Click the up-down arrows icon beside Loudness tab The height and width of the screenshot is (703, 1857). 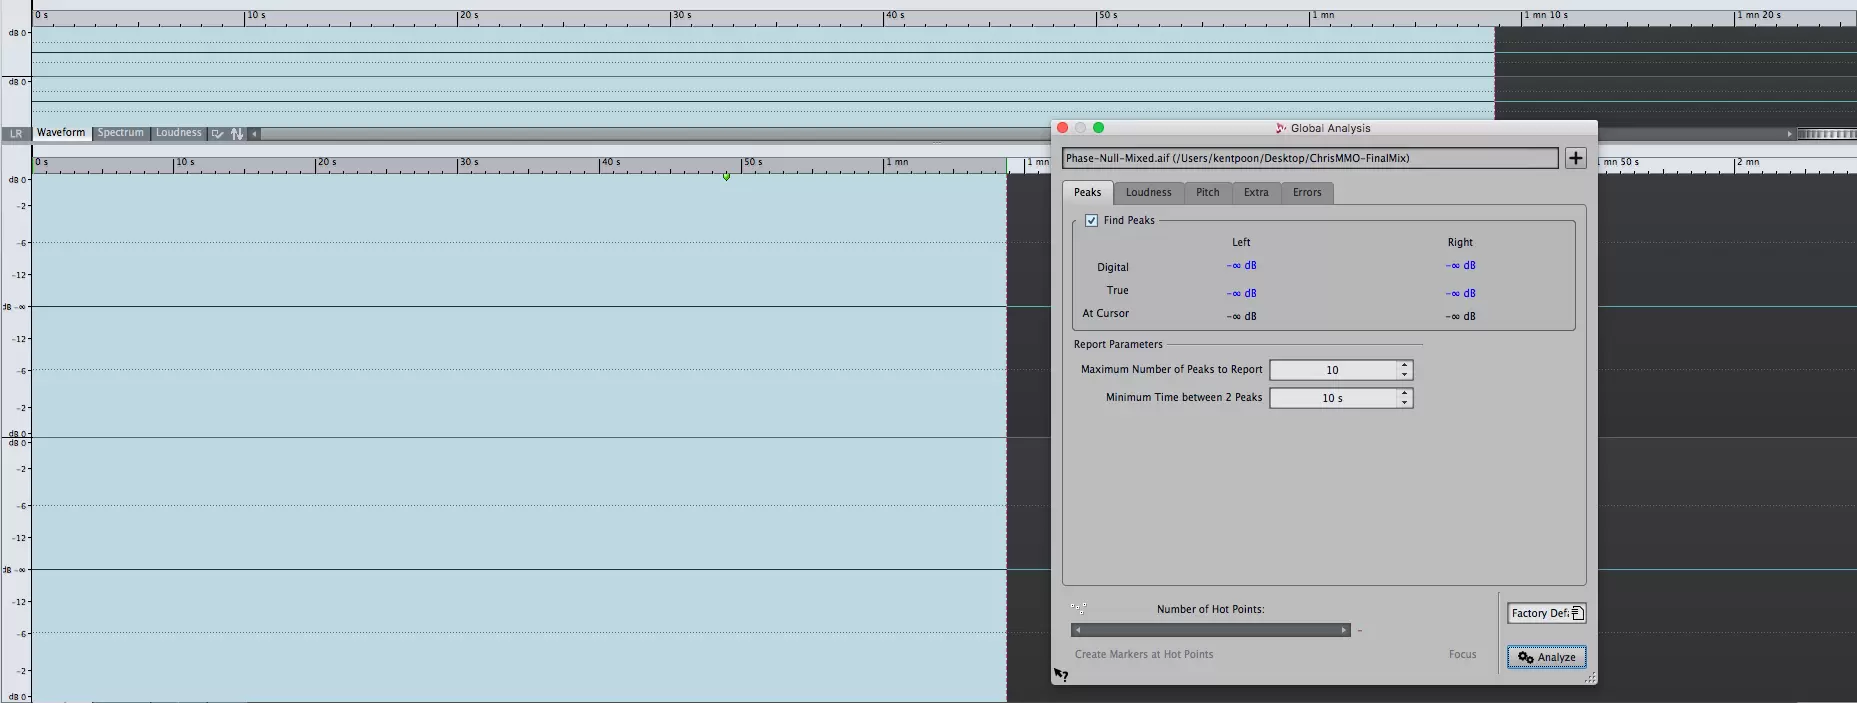(237, 133)
